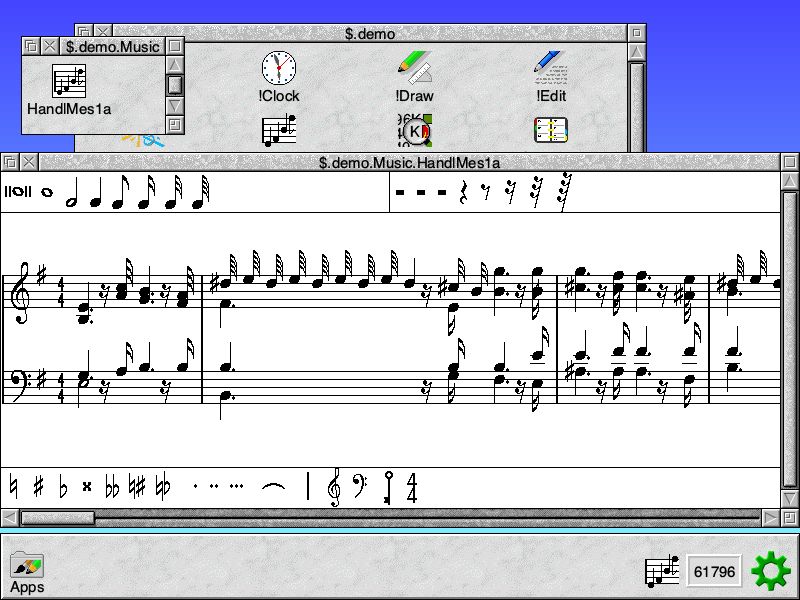This screenshot has height=600, width=800.
Task: Click the horizontal scrollbar thumb of the score
Action: click(x=57, y=518)
